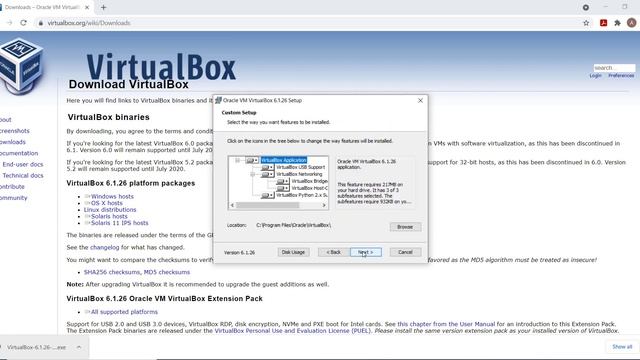This screenshot has height=360, width=640.
Task: Open the Linux distributions link
Action: (x=110, y=209)
